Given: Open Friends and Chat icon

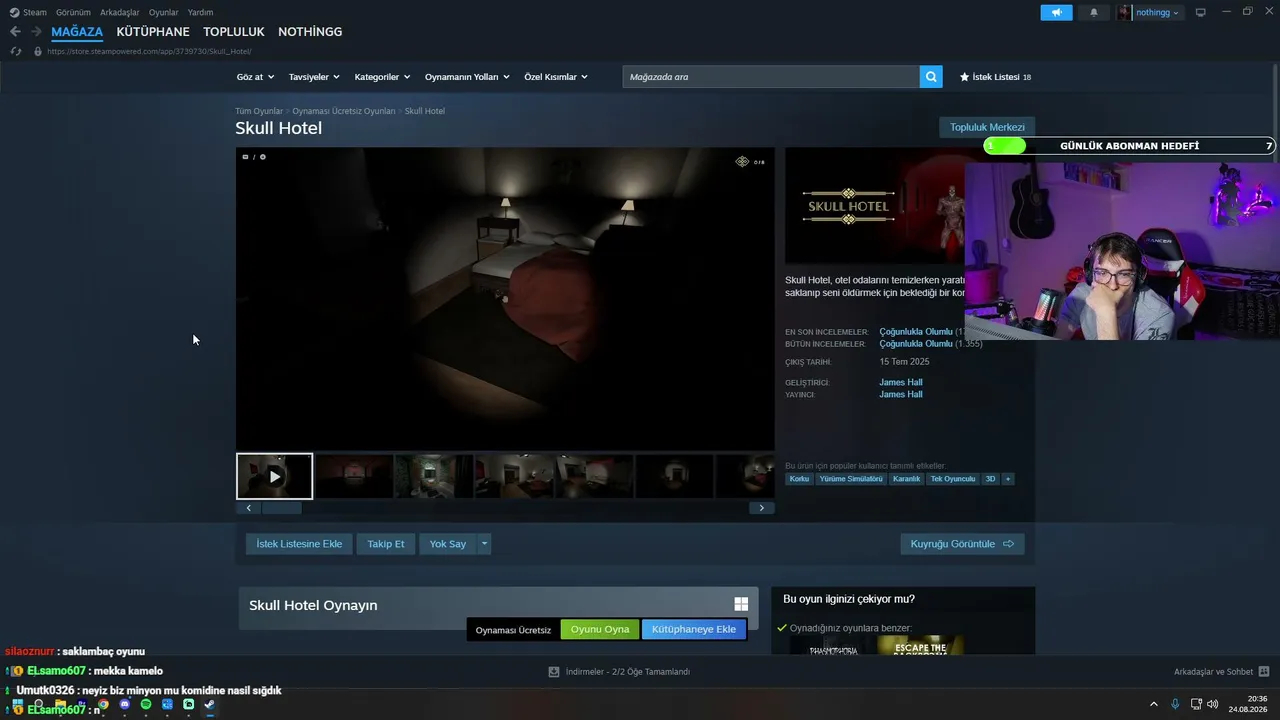Looking at the screenshot, I should 1264,672.
